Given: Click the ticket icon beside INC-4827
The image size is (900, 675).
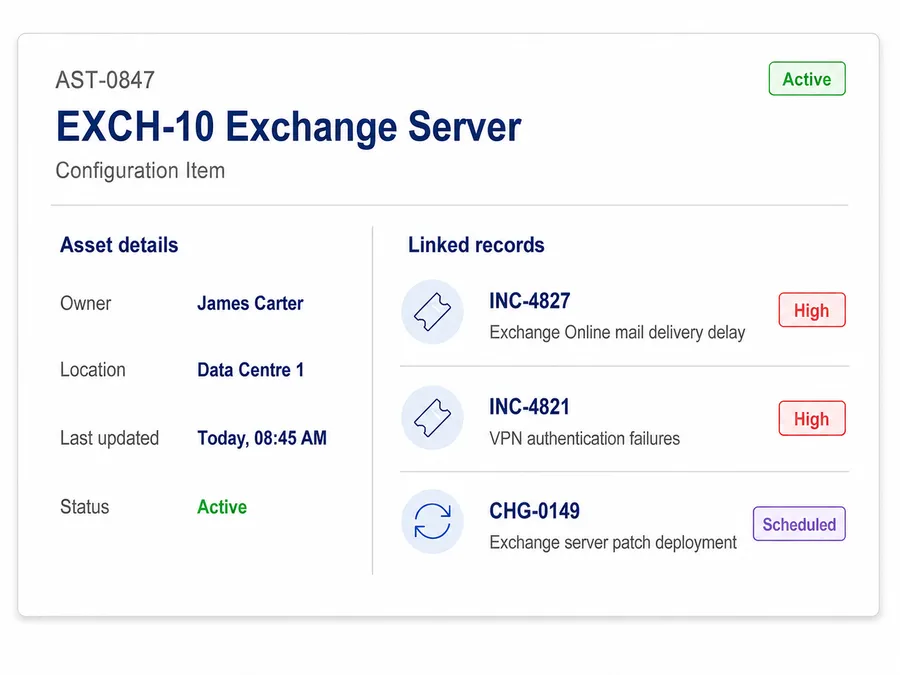Looking at the screenshot, I should click(432, 312).
